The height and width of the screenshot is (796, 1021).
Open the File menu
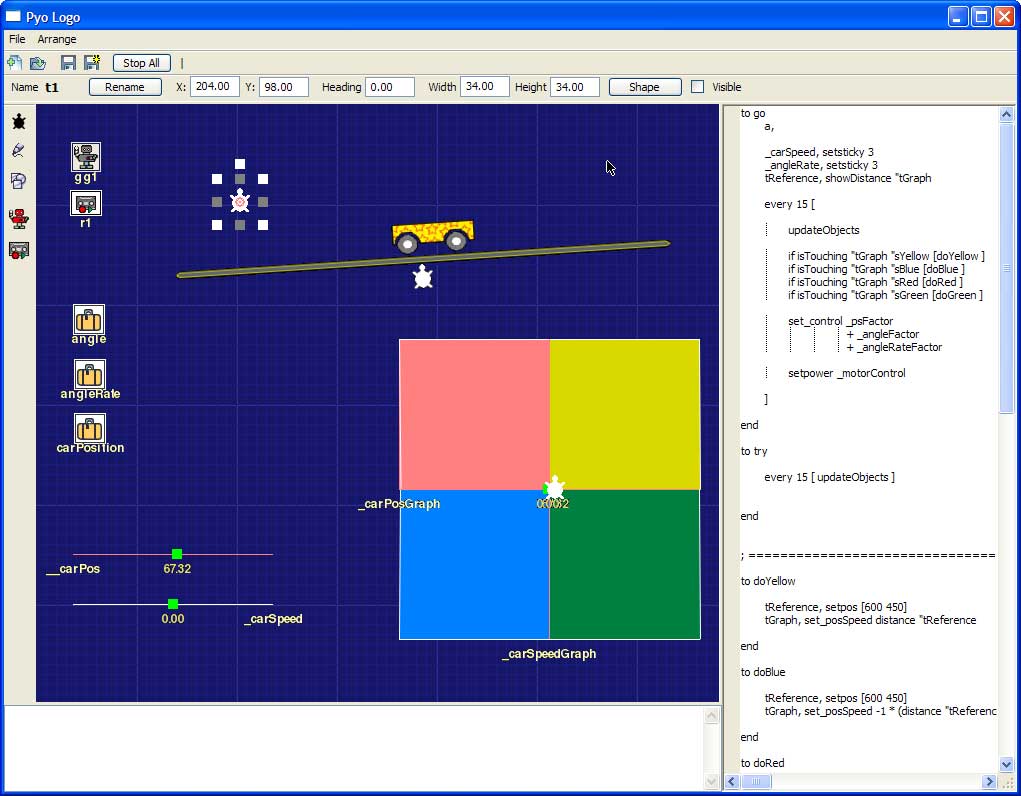(17, 39)
